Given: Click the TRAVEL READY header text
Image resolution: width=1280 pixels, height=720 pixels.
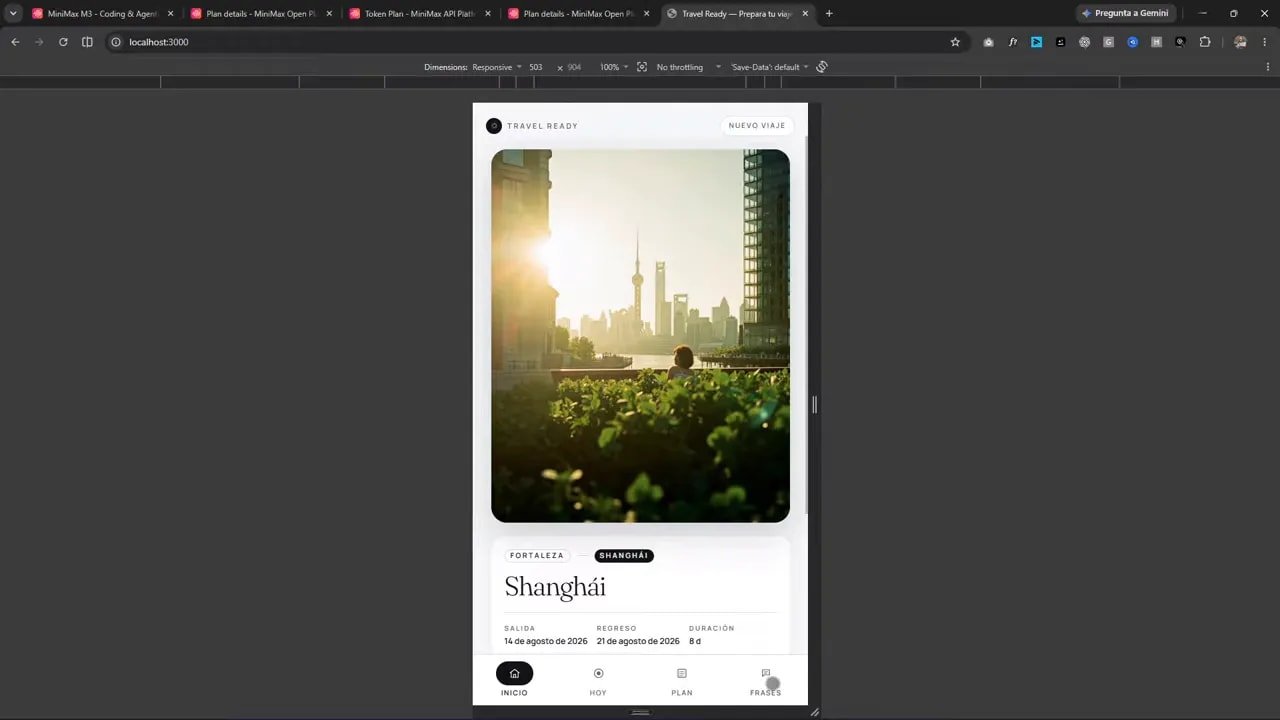Looking at the screenshot, I should [542, 126].
